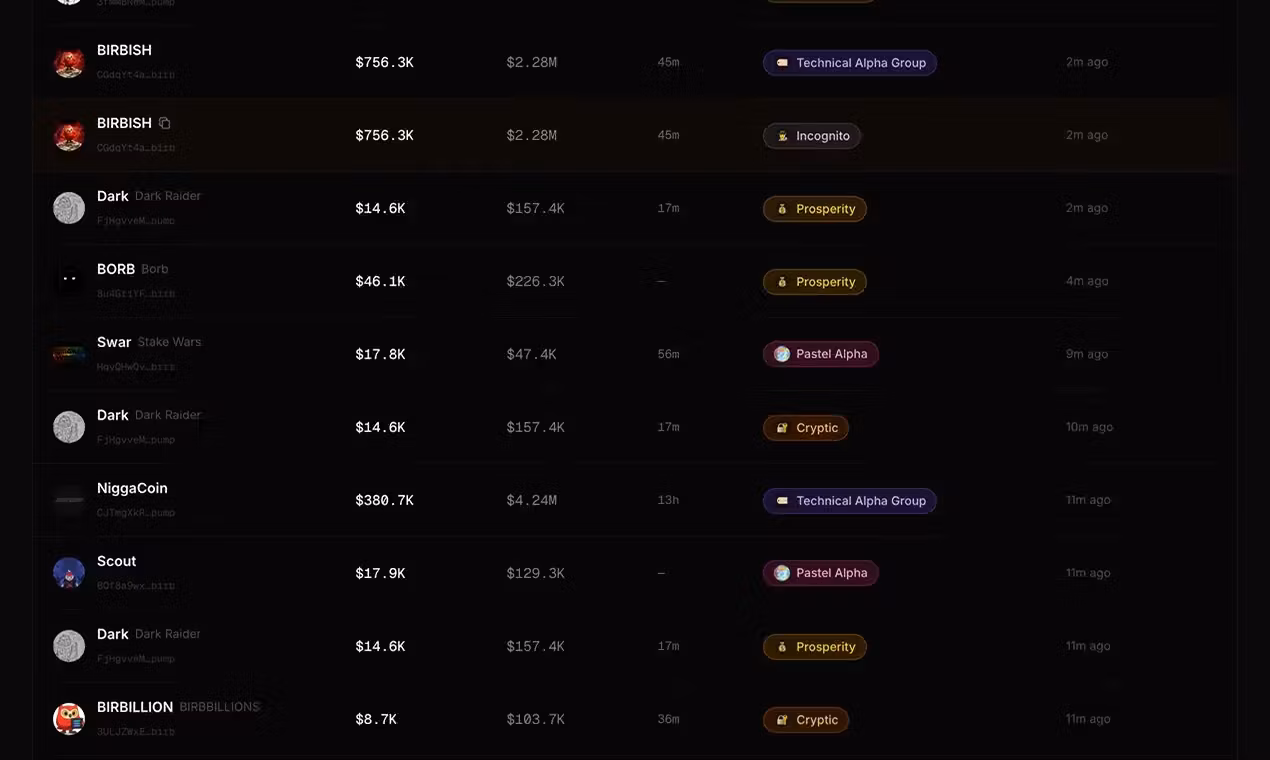Click BIRBISH avatar in Technical Alpha Group row
The width and height of the screenshot is (1270, 760).
(x=69, y=62)
